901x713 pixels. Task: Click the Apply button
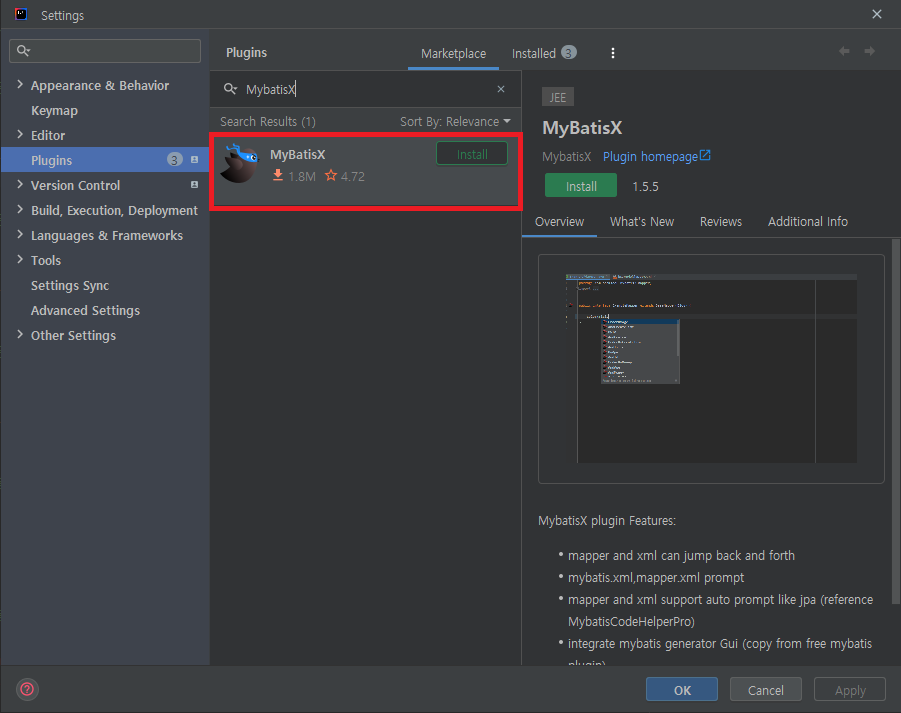coord(850,689)
